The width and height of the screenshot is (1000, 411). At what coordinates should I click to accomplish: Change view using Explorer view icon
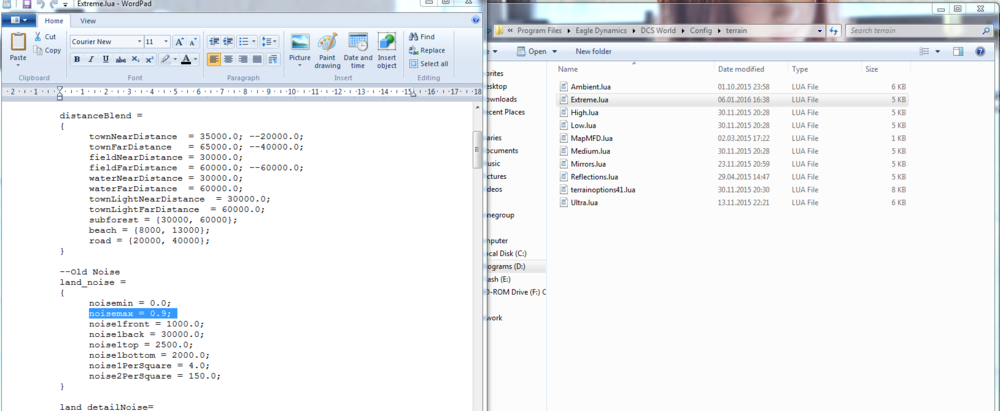924,51
